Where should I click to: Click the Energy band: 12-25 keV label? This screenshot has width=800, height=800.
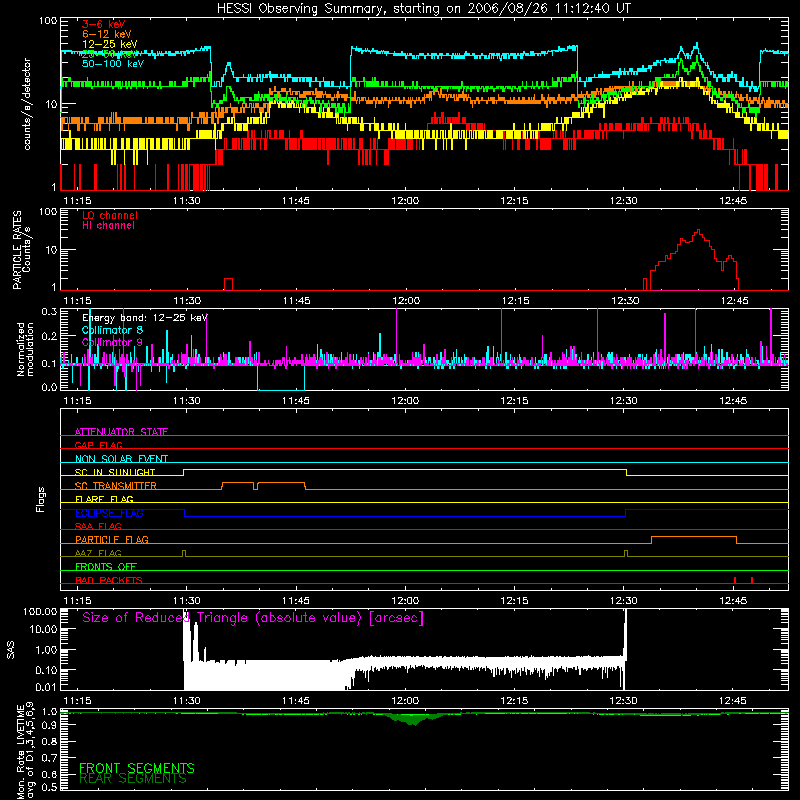pos(145,318)
